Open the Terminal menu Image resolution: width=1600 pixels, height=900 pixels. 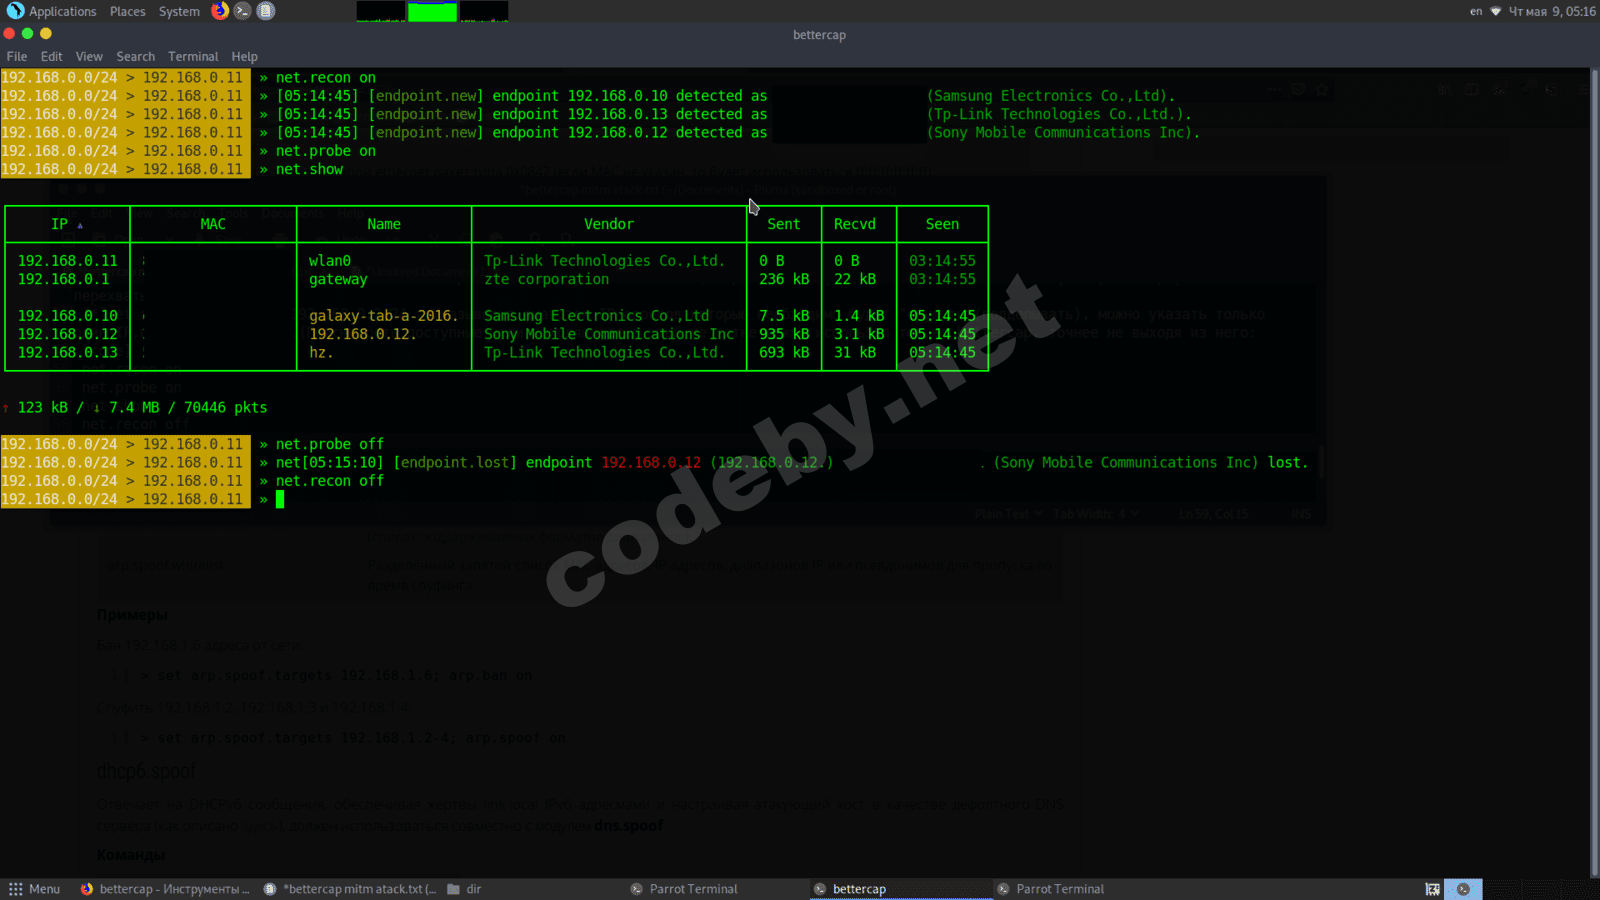coord(193,57)
